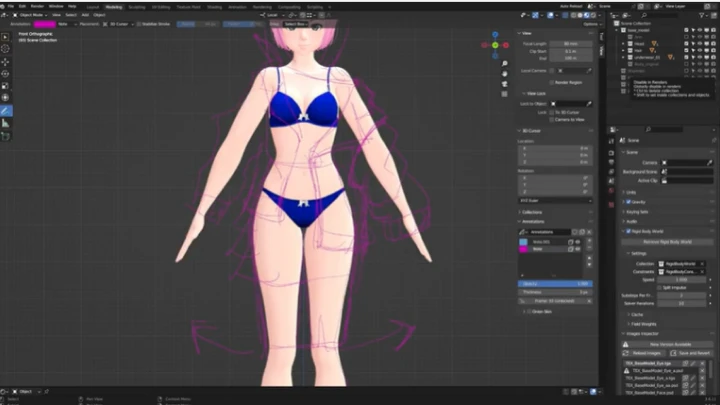
Task: Hide the Note annotation layer eye icon
Action: (x=578, y=249)
